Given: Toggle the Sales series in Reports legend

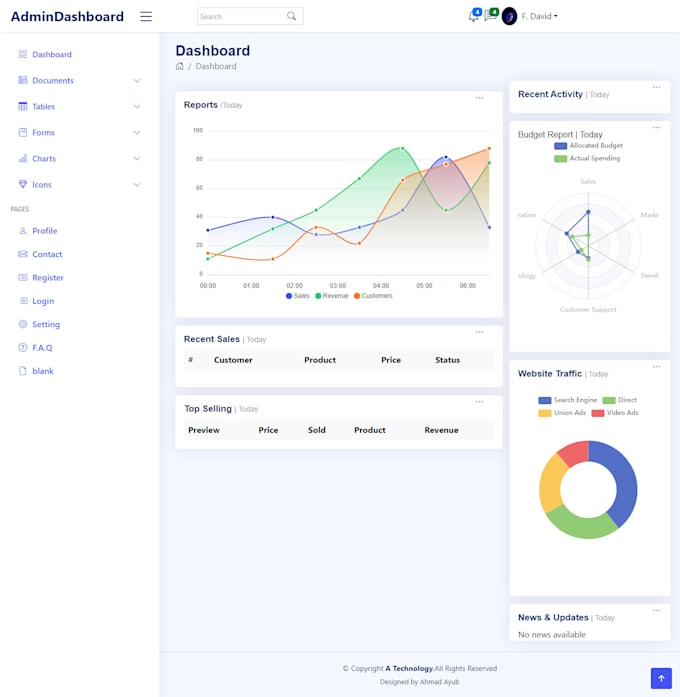Looking at the screenshot, I should tap(298, 296).
